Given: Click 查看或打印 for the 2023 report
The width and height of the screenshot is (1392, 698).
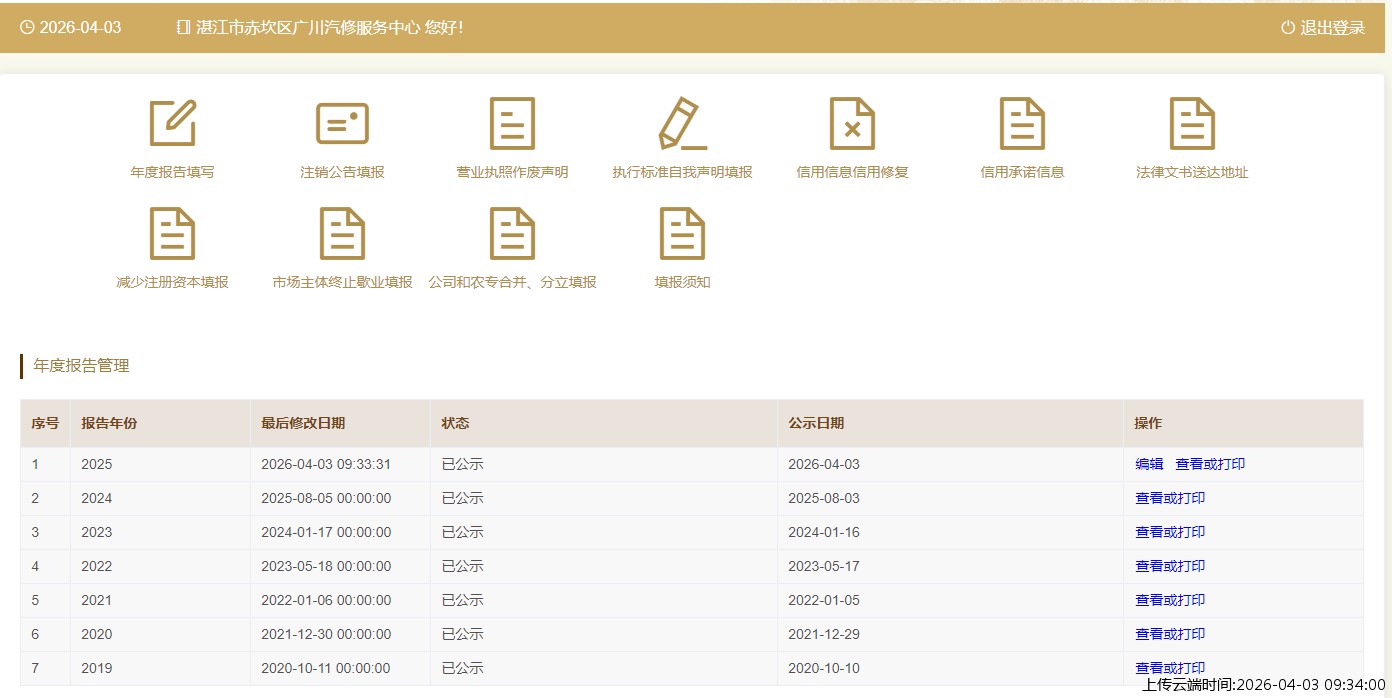Looking at the screenshot, I should click(1170, 532).
